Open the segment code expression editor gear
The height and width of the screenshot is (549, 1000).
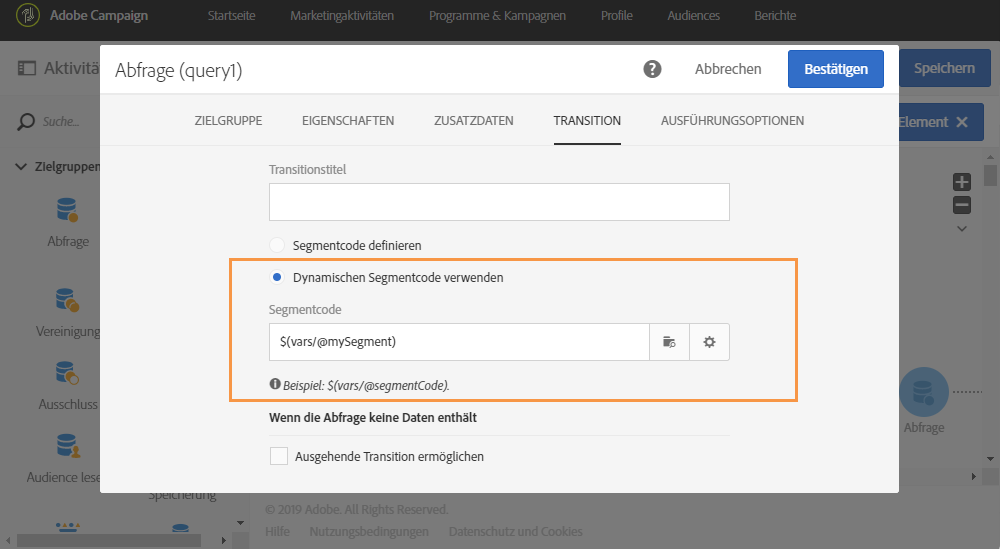(709, 342)
